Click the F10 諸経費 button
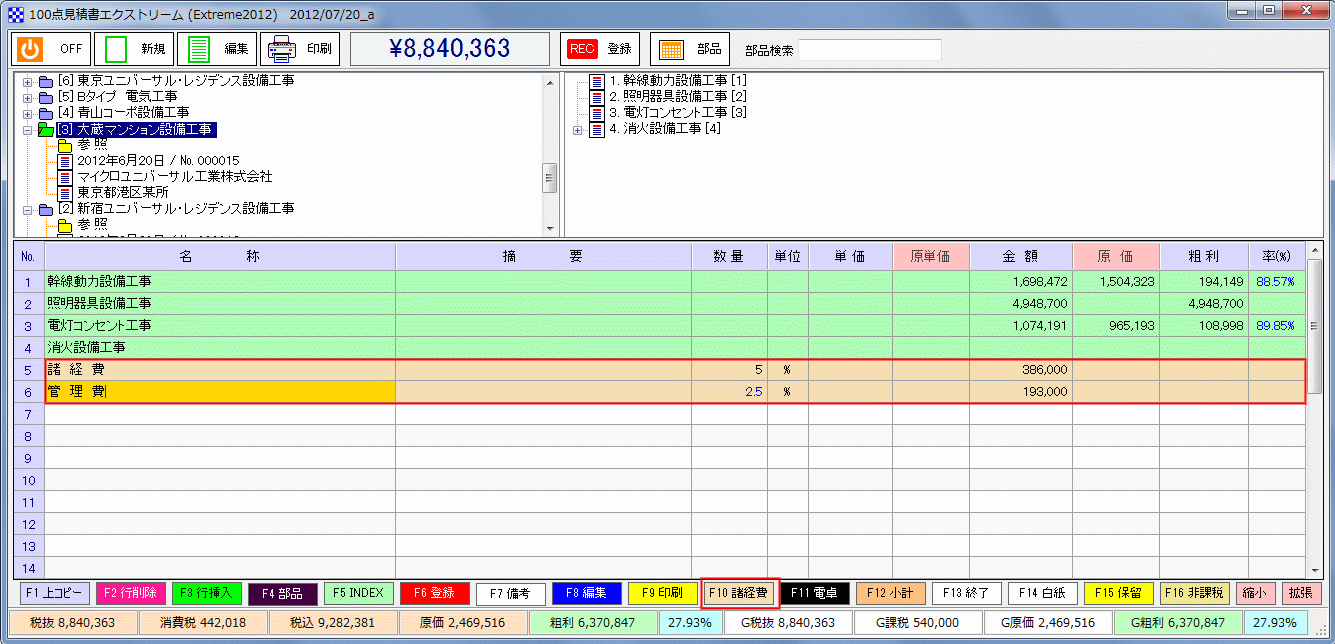The width and height of the screenshot is (1335, 644). coord(738,593)
